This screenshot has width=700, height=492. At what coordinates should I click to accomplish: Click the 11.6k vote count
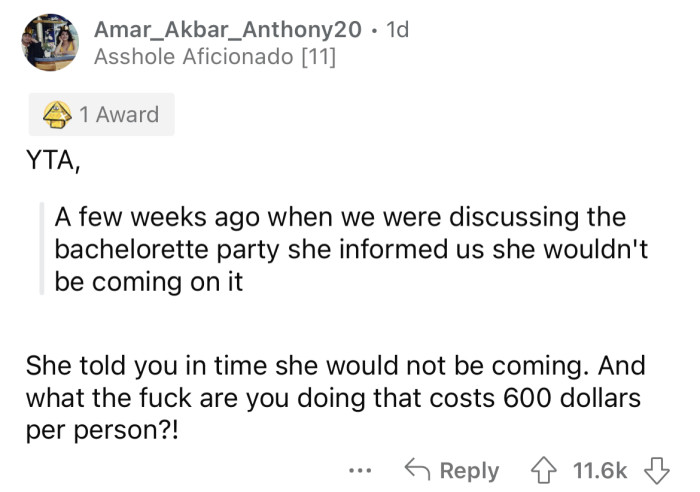coord(600,470)
